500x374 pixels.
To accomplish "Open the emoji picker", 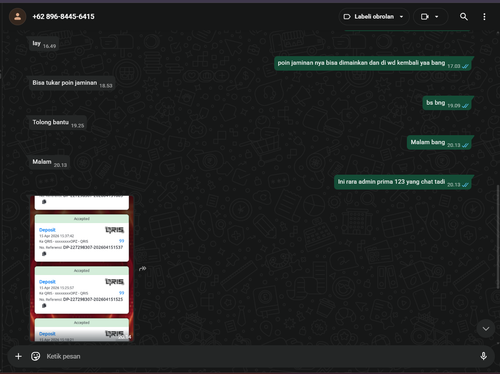I will tap(35, 356).
